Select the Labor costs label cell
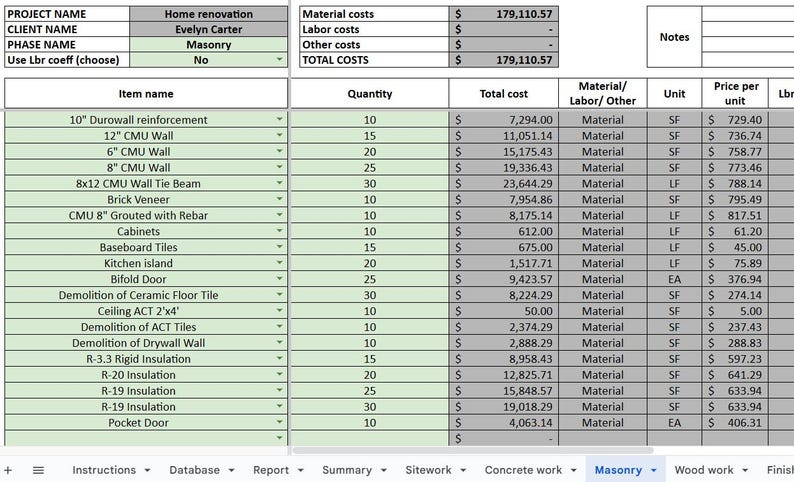794x482 pixels. pyautogui.click(x=374, y=29)
